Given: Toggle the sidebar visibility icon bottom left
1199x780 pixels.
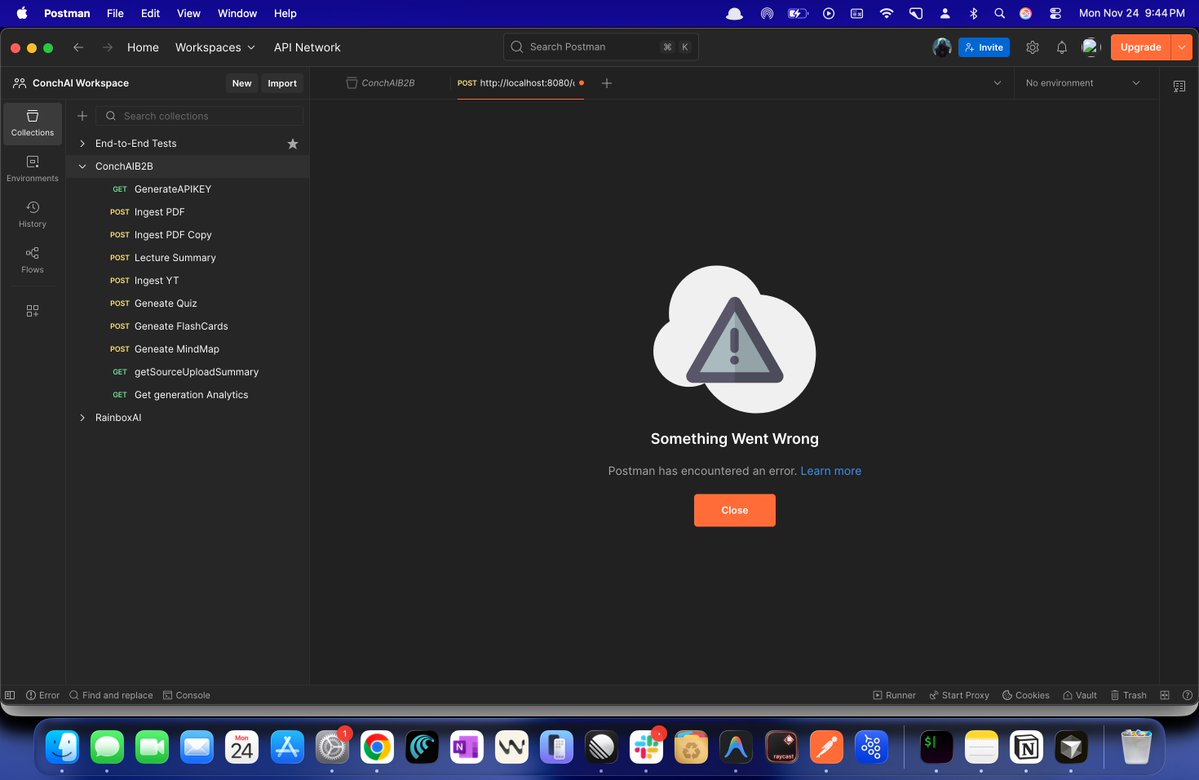Looking at the screenshot, I should [x=9, y=695].
